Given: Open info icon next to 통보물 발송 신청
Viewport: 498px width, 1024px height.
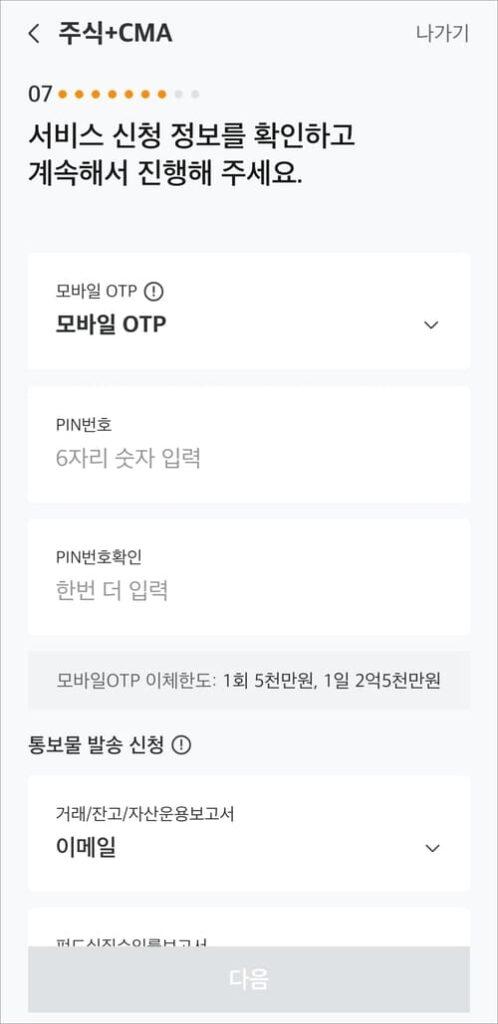Looking at the screenshot, I should [x=181, y=744].
